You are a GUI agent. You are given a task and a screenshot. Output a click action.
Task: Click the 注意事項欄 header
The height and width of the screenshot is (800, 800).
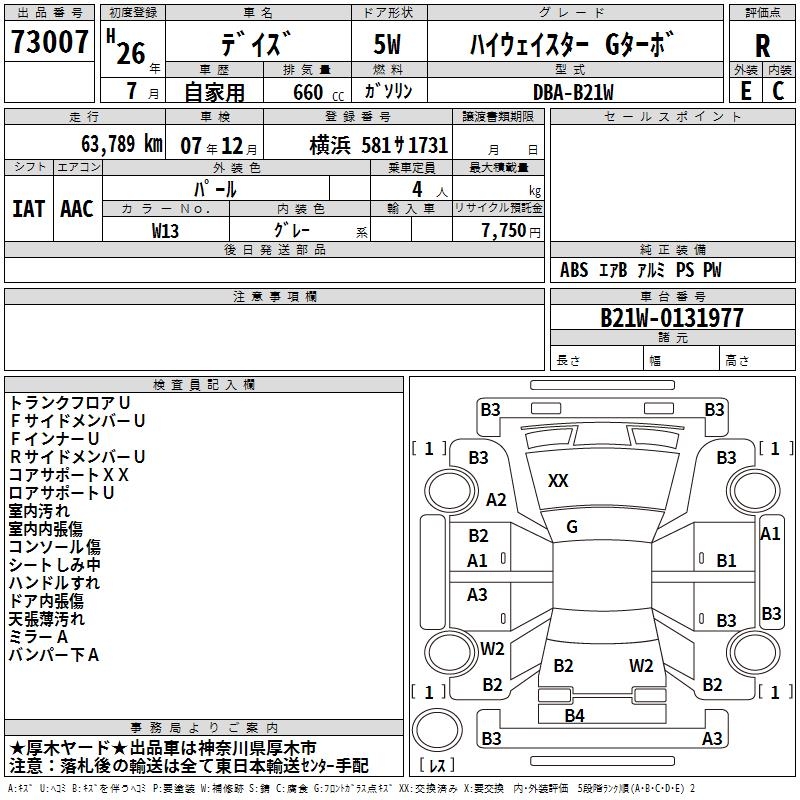coord(274,296)
